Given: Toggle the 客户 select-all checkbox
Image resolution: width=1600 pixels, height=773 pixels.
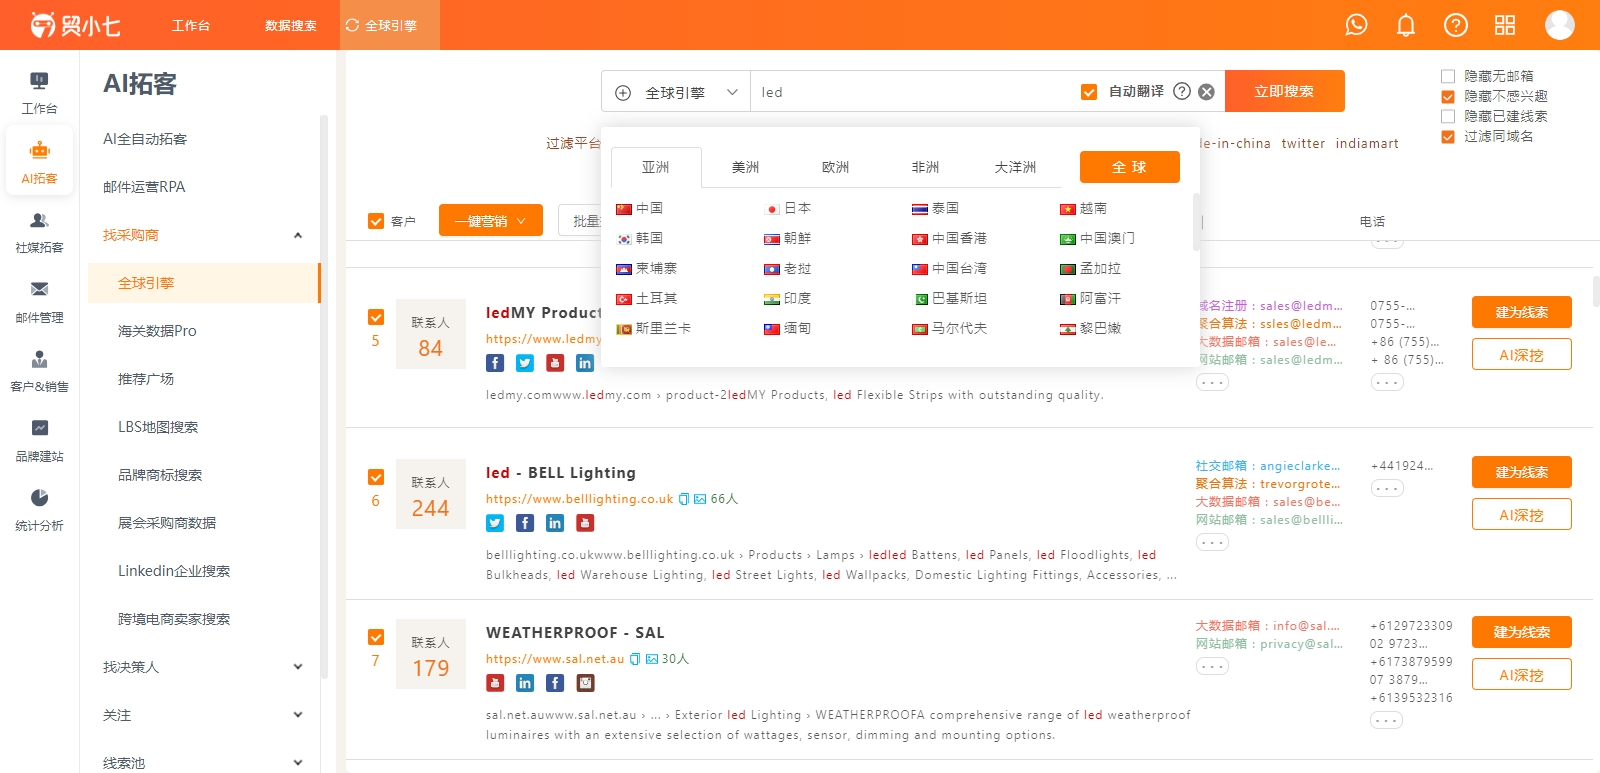Looking at the screenshot, I should 376,221.
